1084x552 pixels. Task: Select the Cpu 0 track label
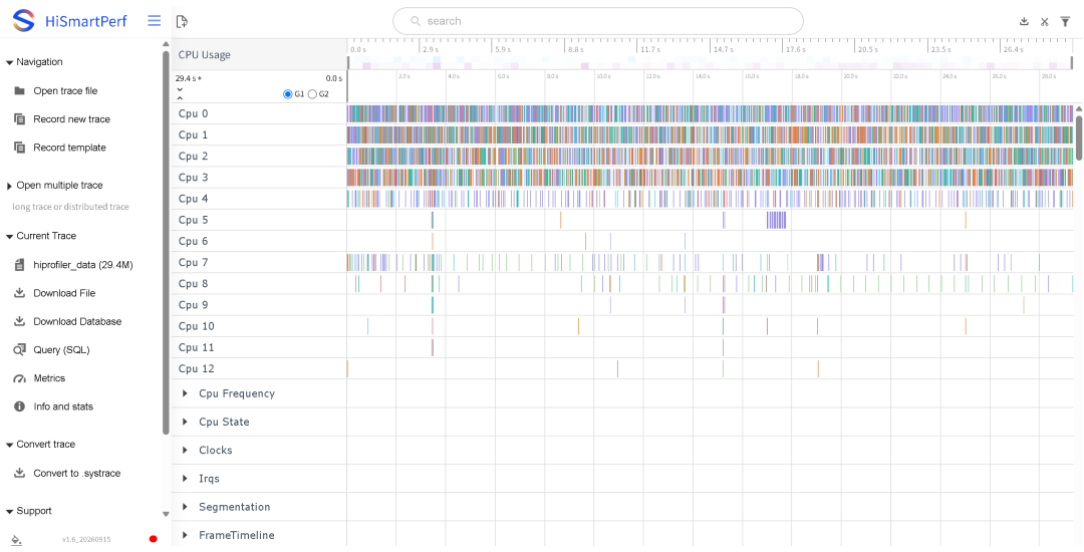pyautogui.click(x=193, y=113)
